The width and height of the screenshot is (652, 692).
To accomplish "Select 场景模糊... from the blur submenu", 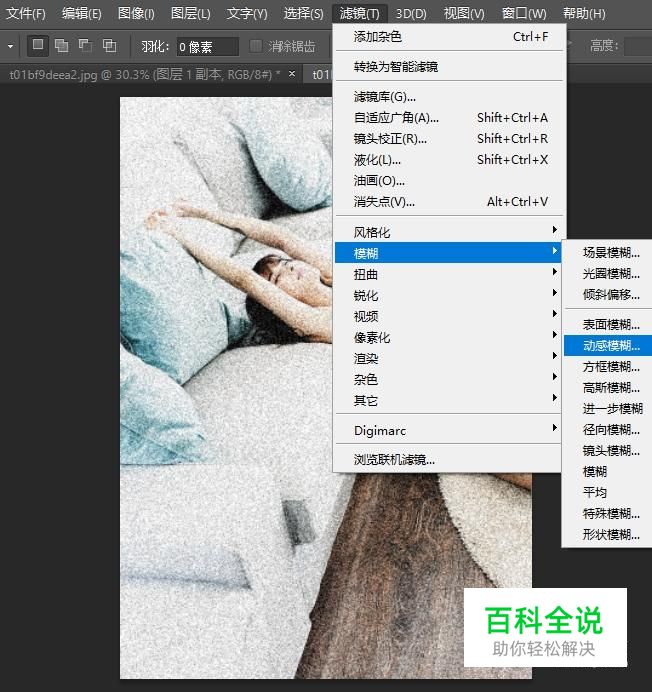I will click(608, 253).
